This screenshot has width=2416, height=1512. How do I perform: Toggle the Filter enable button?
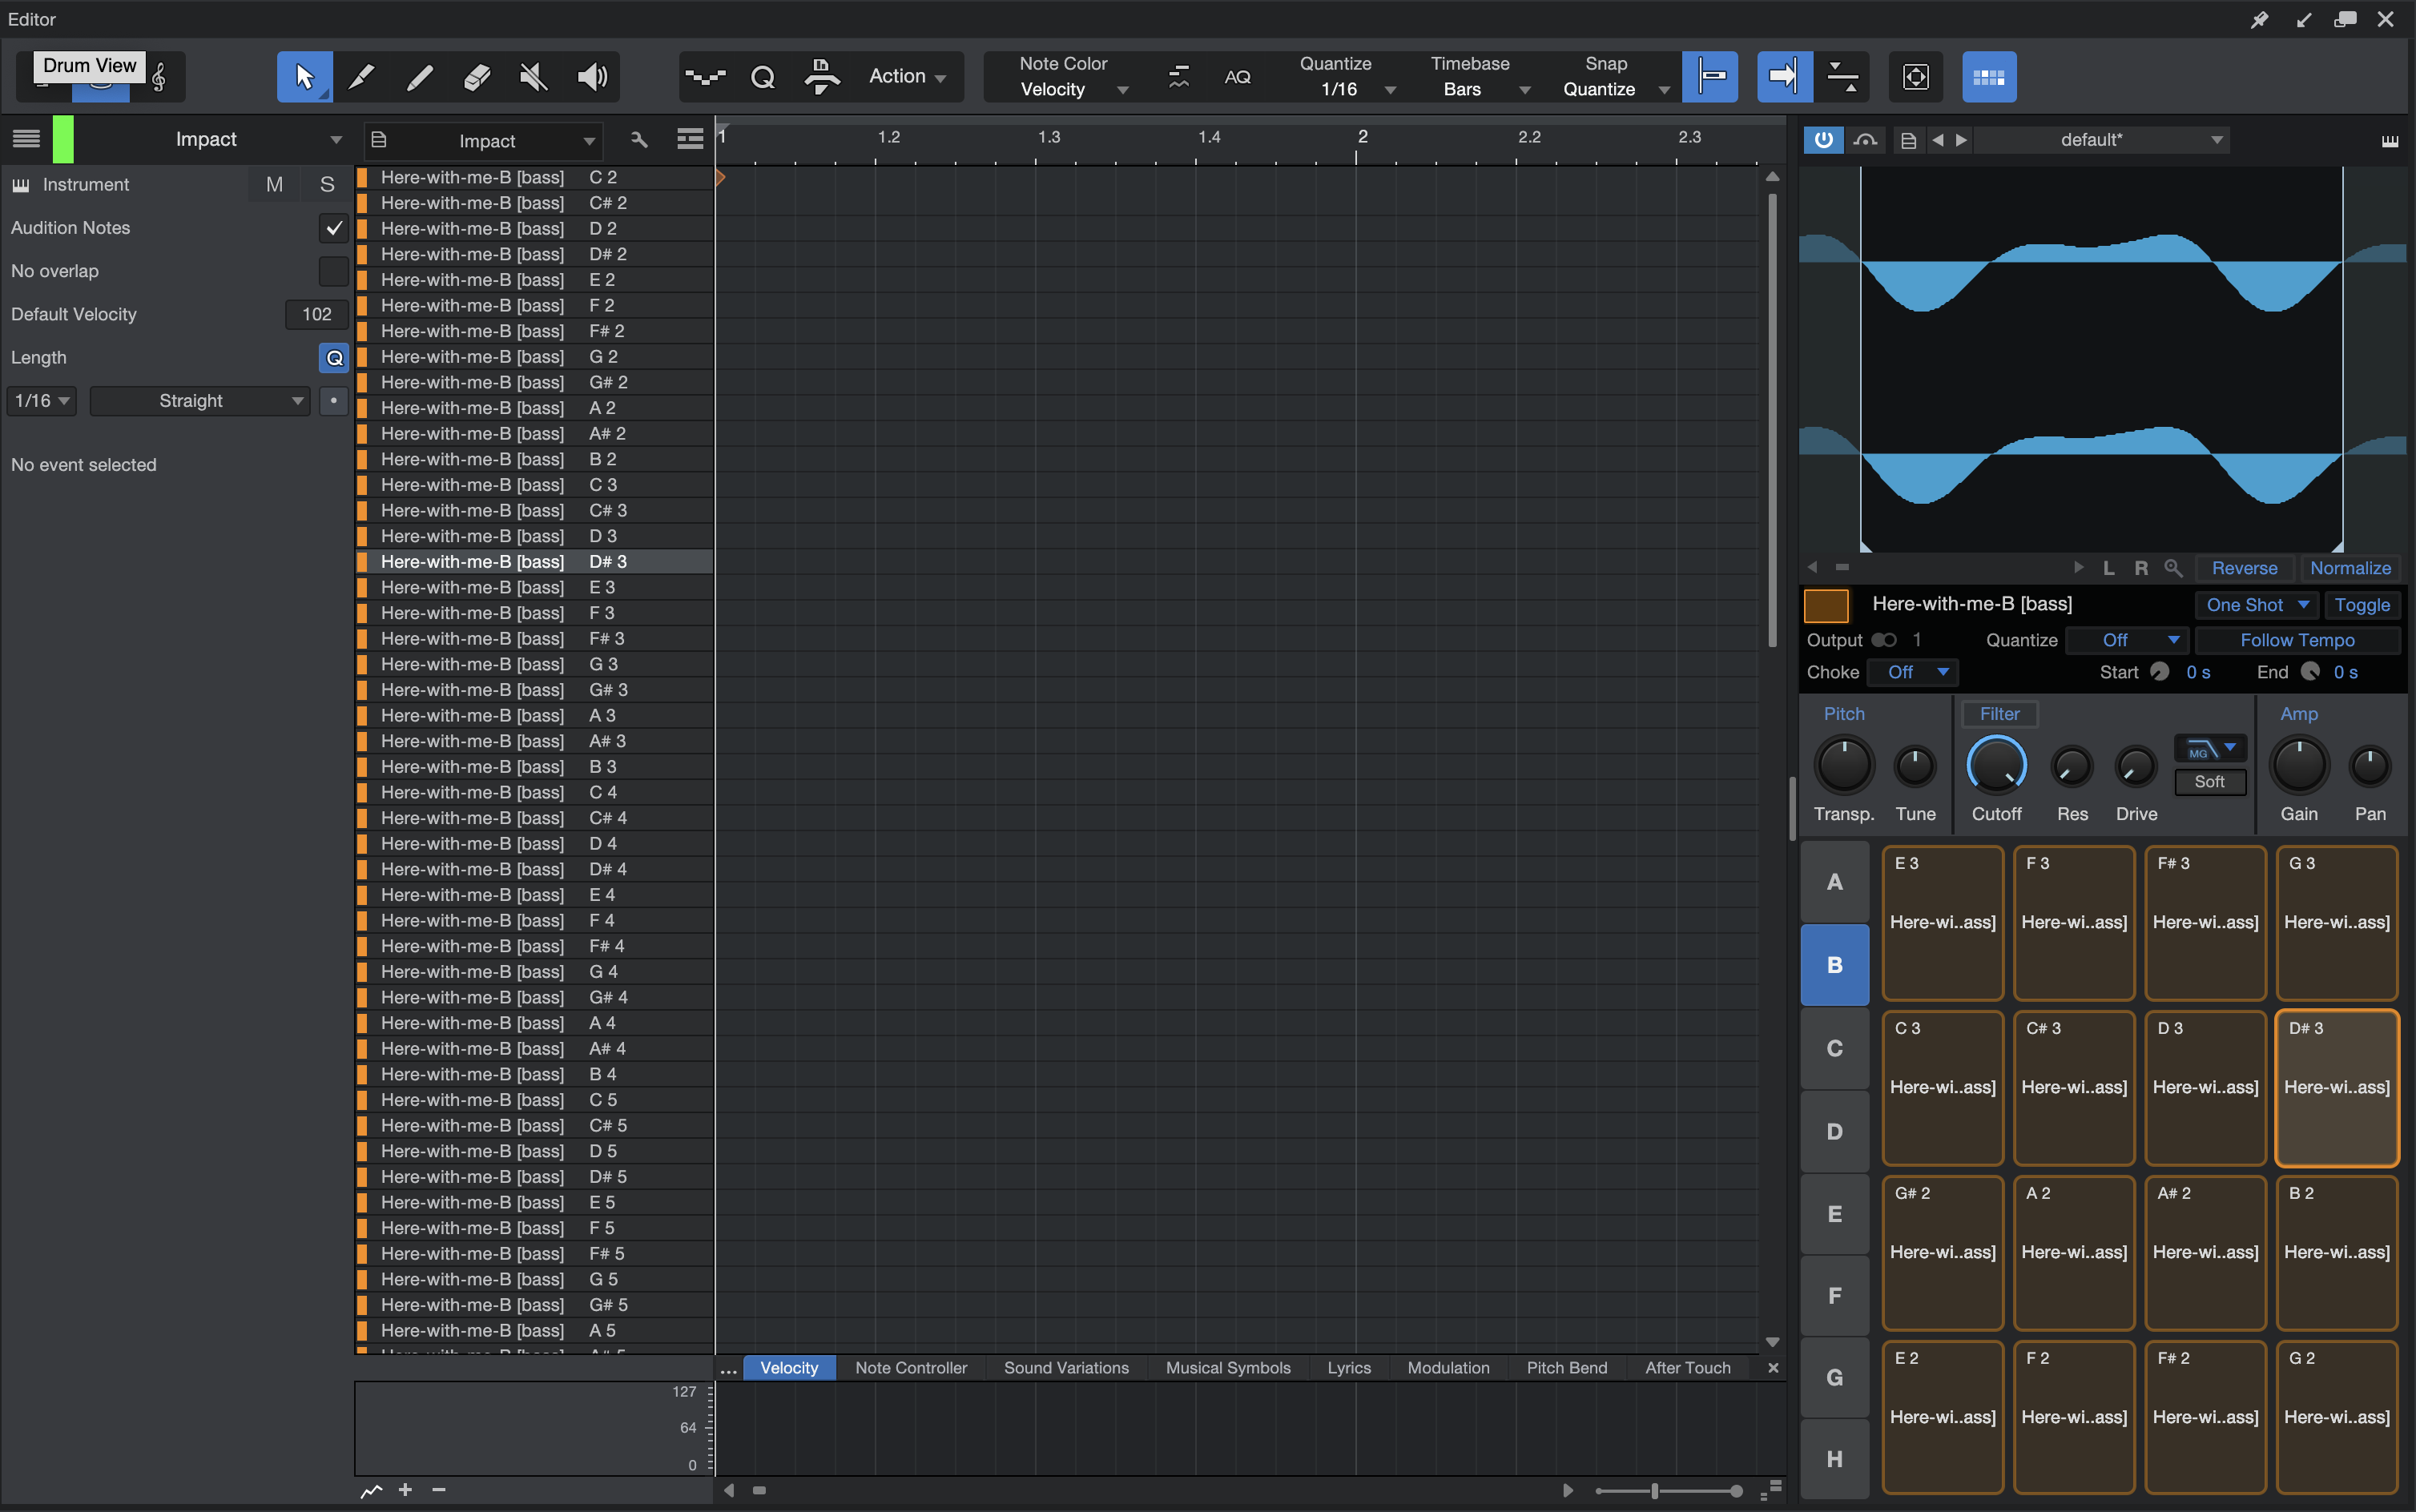(2000, 714)
